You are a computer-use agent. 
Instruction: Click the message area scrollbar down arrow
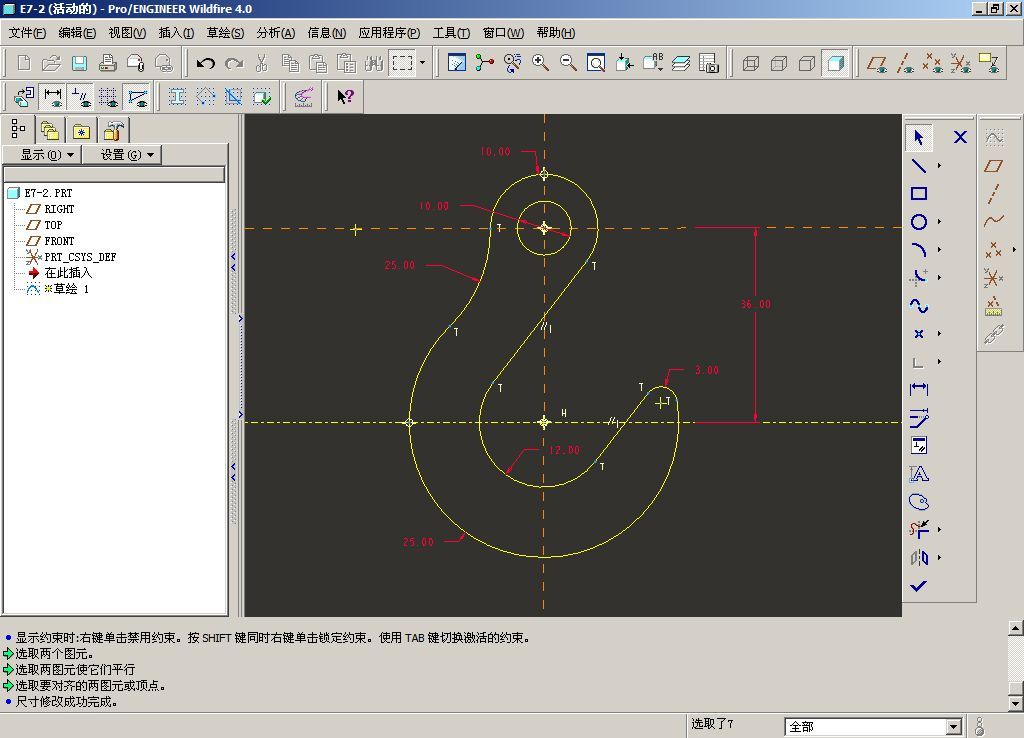pyautogui.click(x=1015, y=704)
